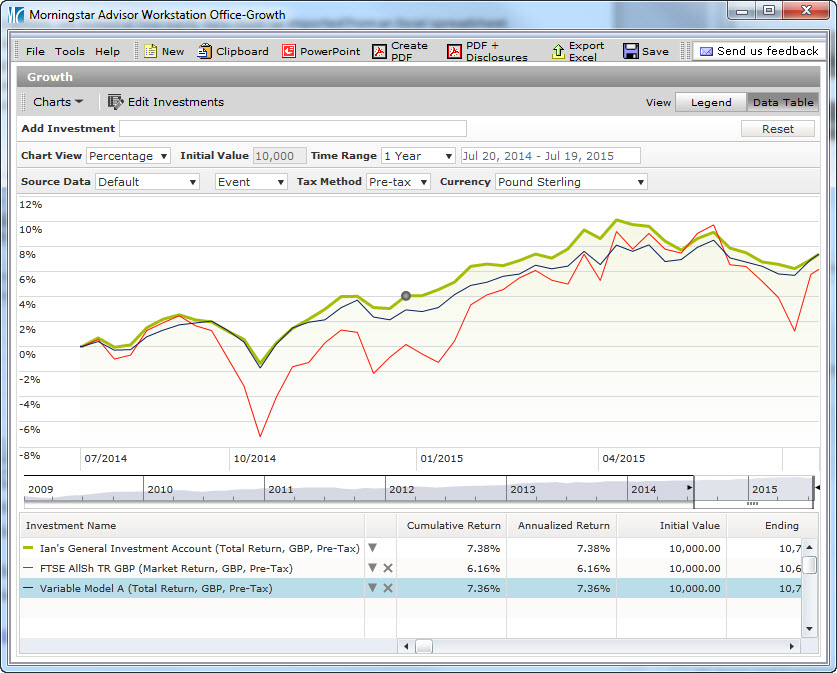This screenshot has height=673, width=837.
Task: Open the Time Range dropdown
Action: point(418,156)
